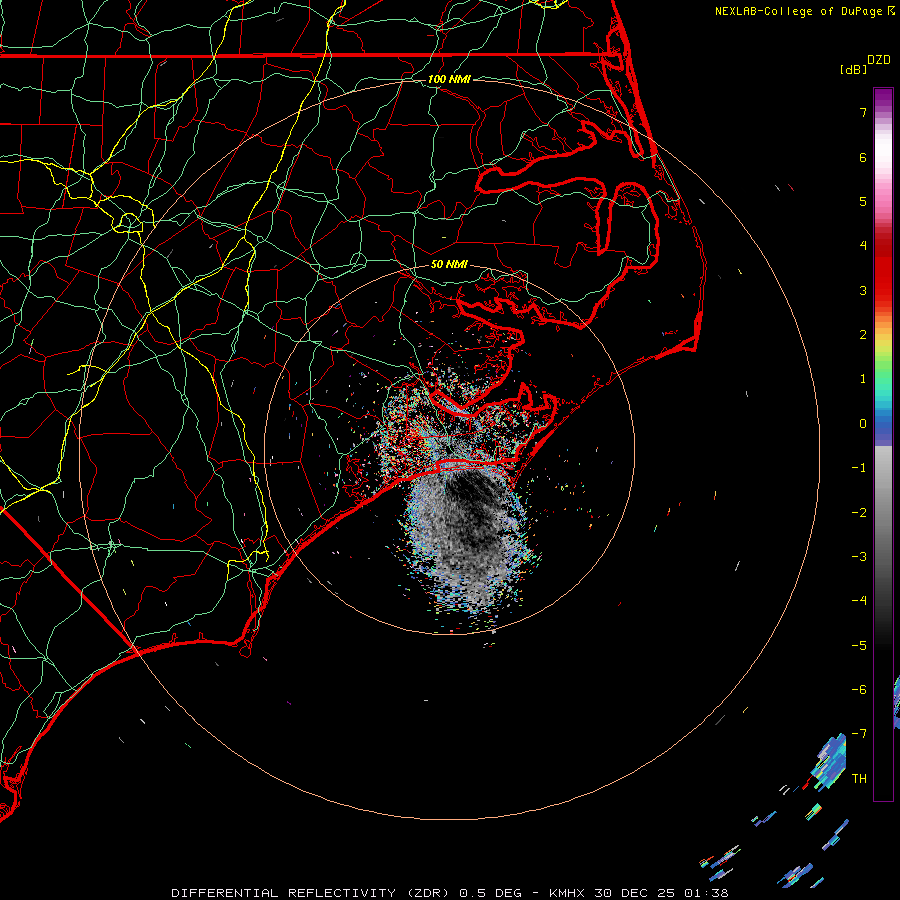Click the -1 value on the scale
This screenshot has height=900, width=900.
(859, 468)
